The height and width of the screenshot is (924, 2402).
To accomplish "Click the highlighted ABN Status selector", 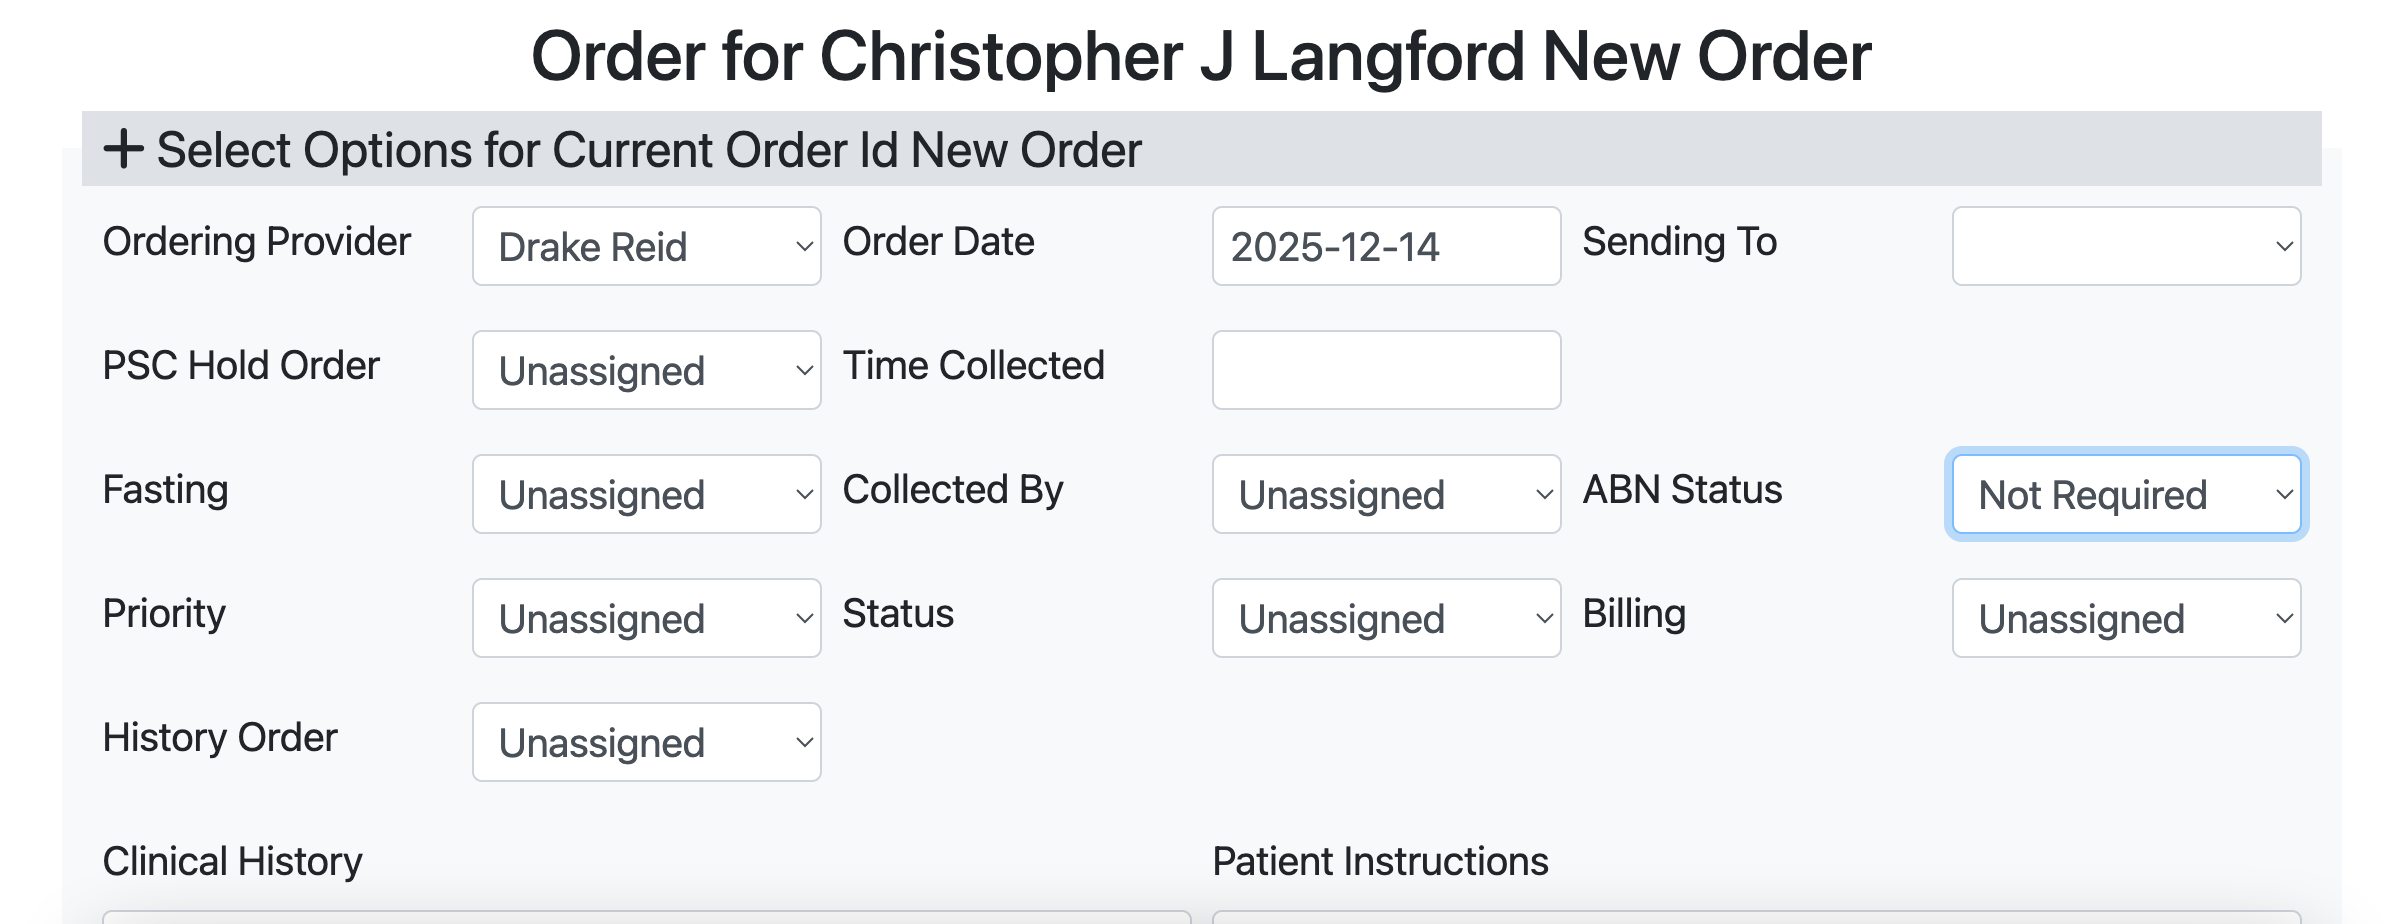I will click(x=2125, y=494).
